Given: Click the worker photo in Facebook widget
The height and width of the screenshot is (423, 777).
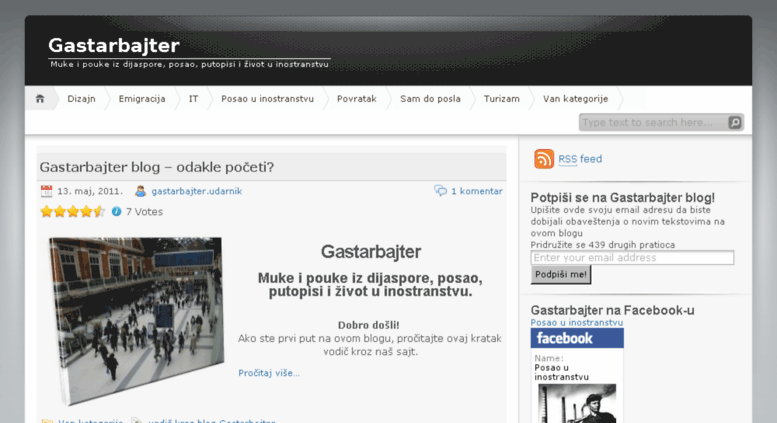Looking at the screenshot, I should point(577,404).
